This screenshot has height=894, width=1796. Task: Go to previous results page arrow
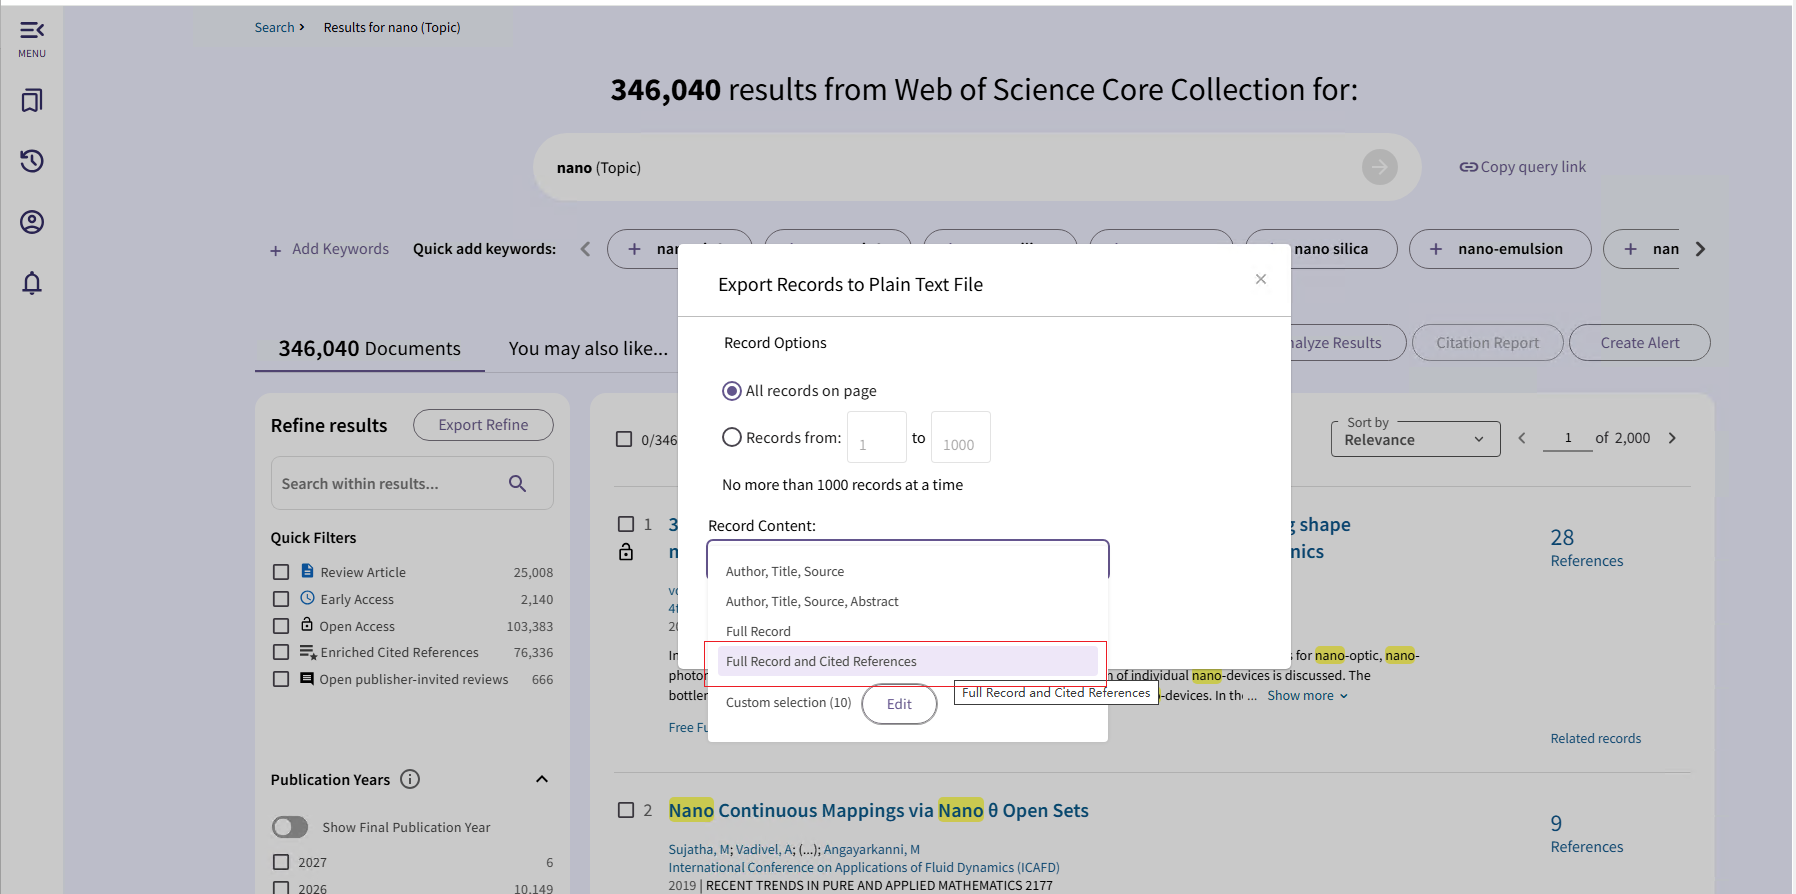(1522, 438)
